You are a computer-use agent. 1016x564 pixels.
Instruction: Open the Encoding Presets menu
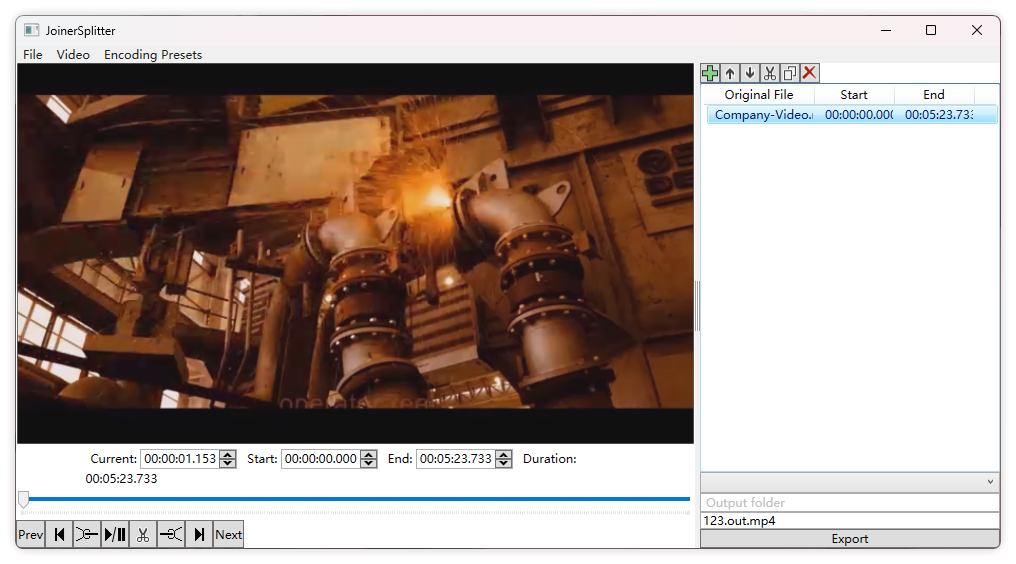click(x=153, y=54)
